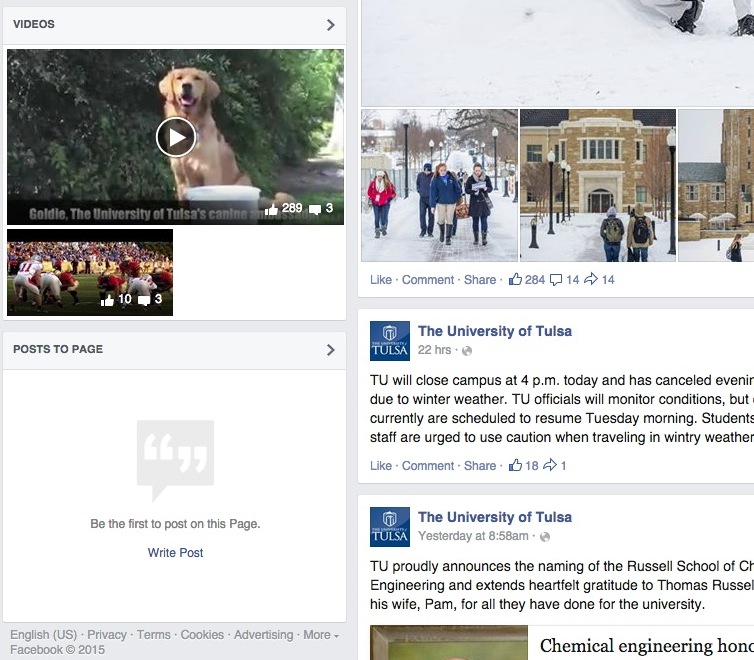Open photo of students walking in snow
754x660 pixels.
[x=440, y=186]
